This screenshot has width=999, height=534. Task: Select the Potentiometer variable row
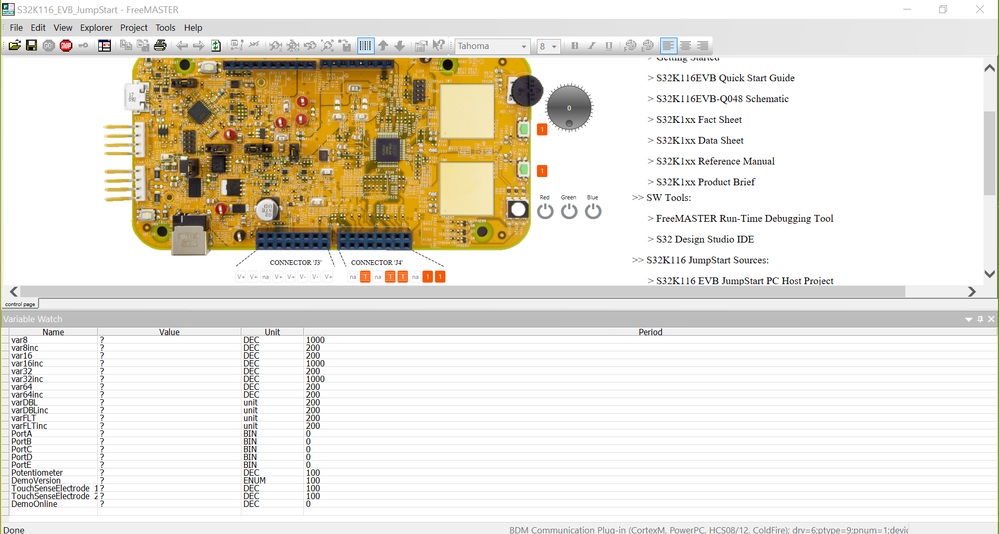click(499, 473)
